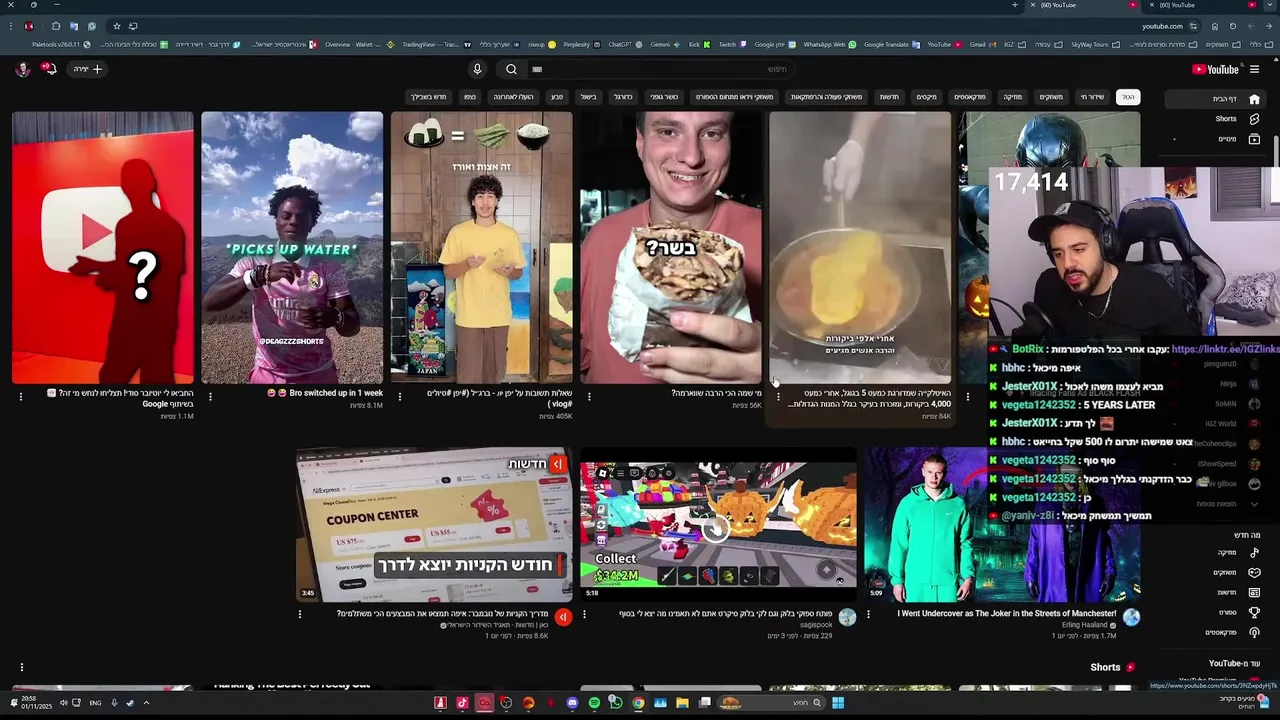
Task: Select the שידור חי (Live) filter chip
Action: 1091,97
